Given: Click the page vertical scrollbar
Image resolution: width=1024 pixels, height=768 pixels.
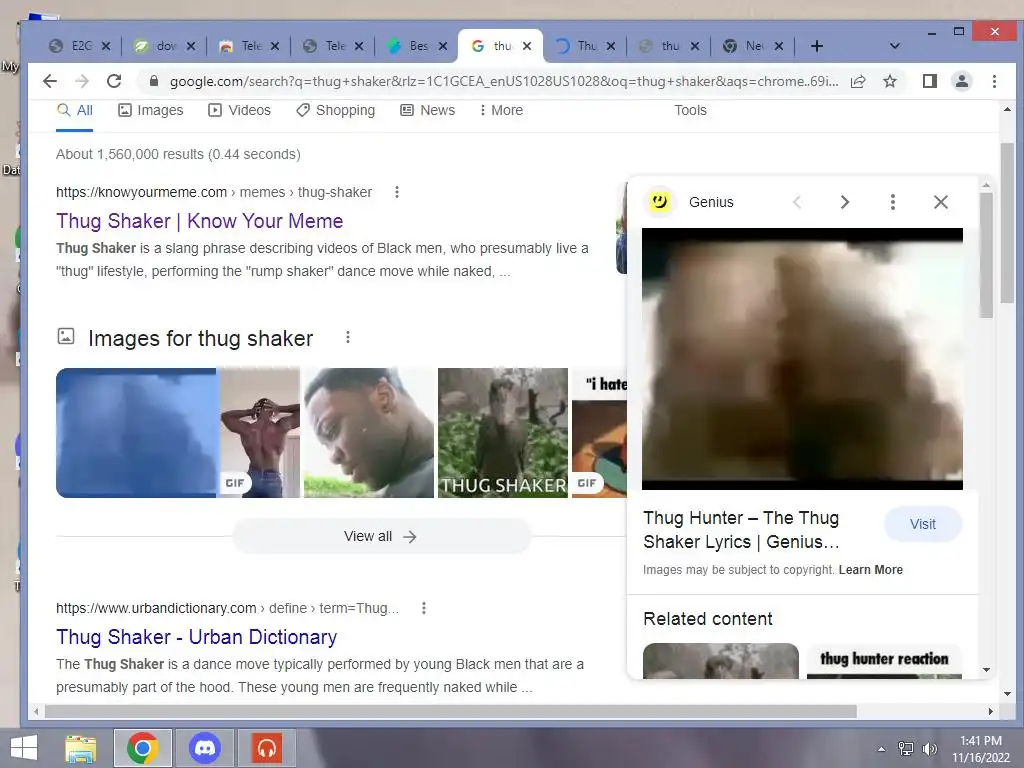Looking at the screenshot, I should pos(1007,222).
